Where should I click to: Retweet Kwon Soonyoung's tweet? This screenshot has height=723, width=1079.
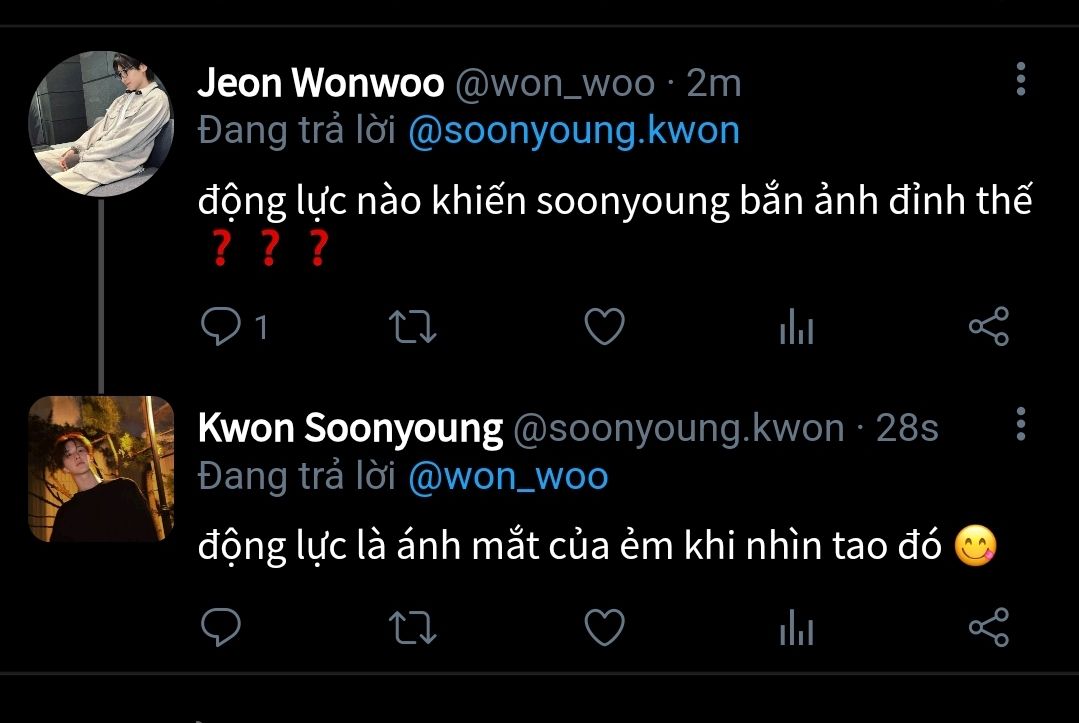412,627
